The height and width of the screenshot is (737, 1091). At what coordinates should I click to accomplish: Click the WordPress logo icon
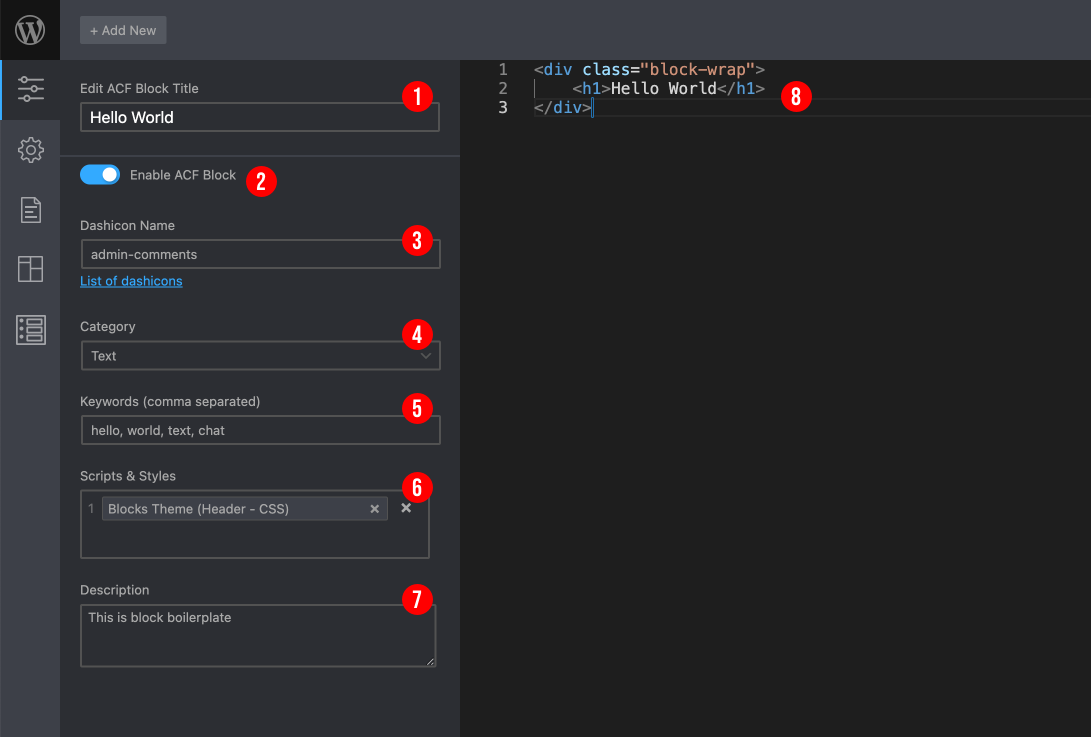coord(30,30)
